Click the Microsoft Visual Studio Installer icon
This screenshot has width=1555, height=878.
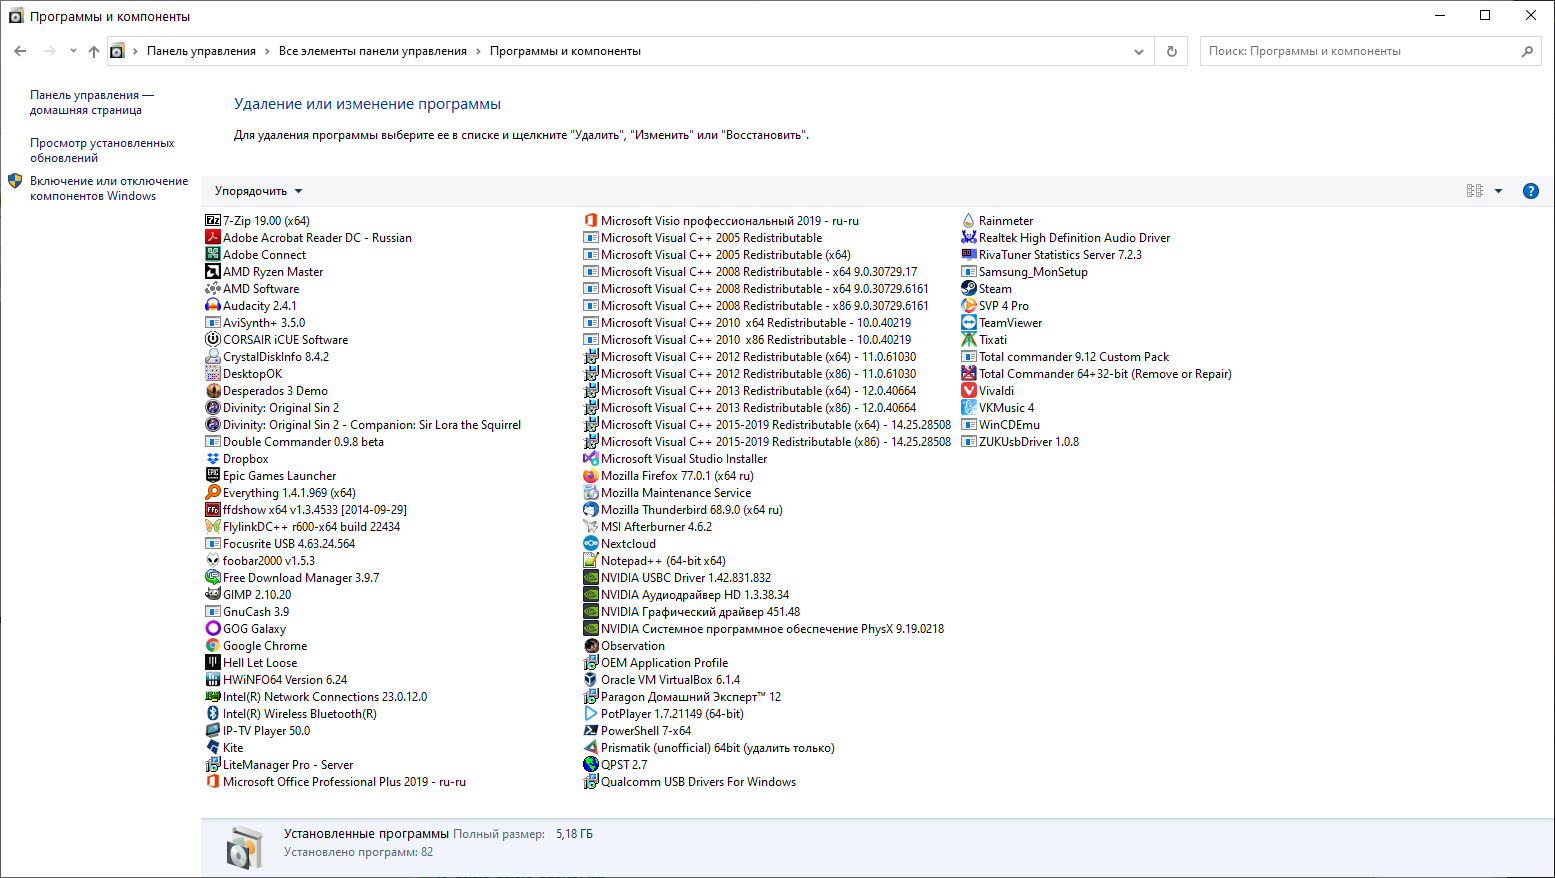[590, 459]
